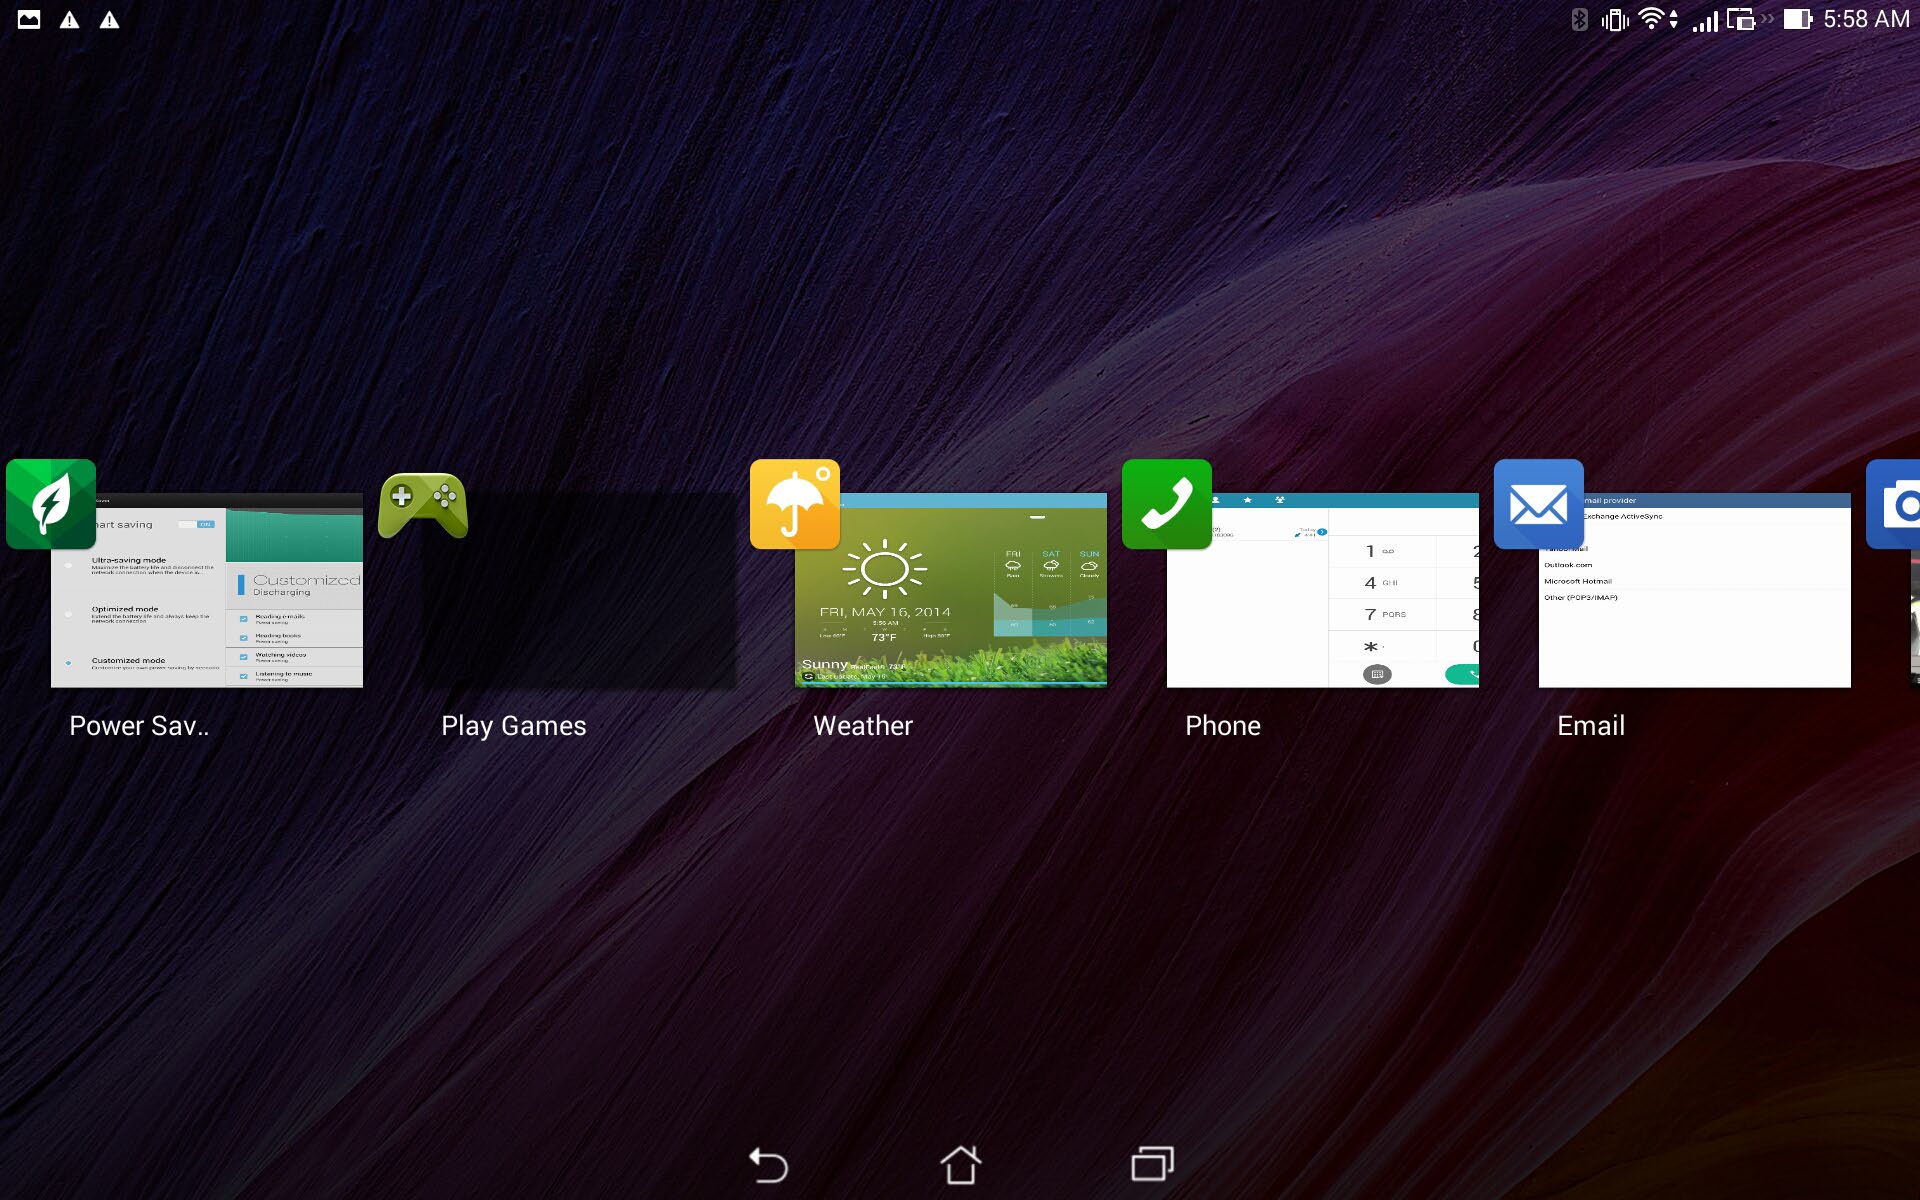Click the 'Play Games' label
The height and width of the screenshot is (1200, 1920).
514,726
